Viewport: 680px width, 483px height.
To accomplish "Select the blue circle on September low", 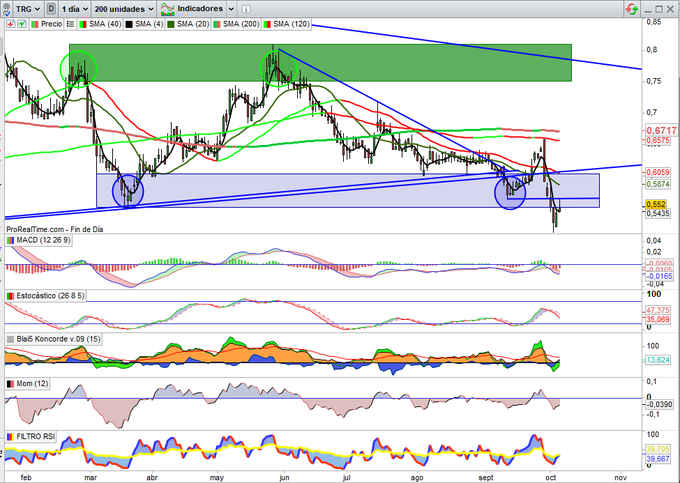I will [510, 193].
